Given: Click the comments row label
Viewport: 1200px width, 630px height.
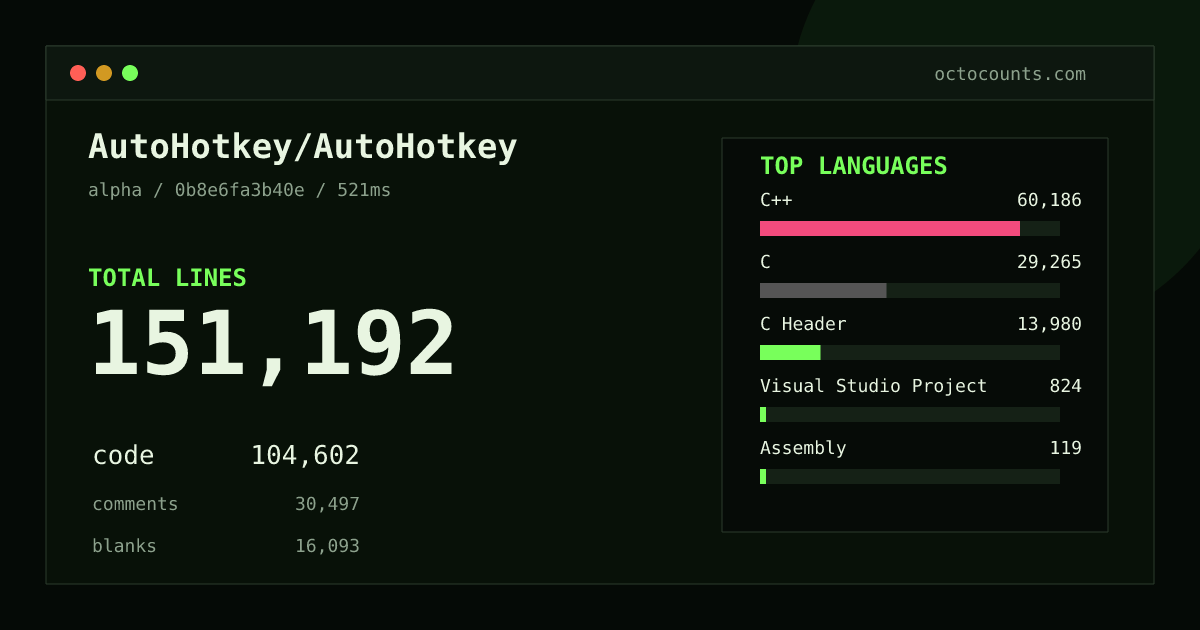Looking at the screenshot, I should 135,504.
